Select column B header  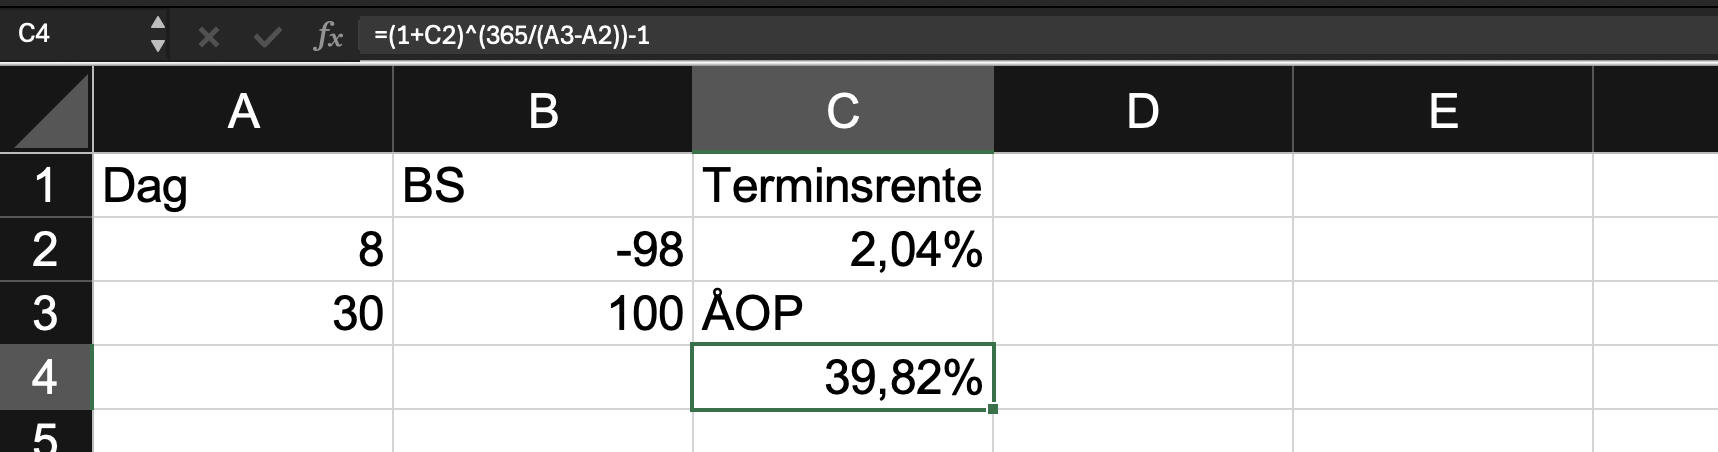543,110
